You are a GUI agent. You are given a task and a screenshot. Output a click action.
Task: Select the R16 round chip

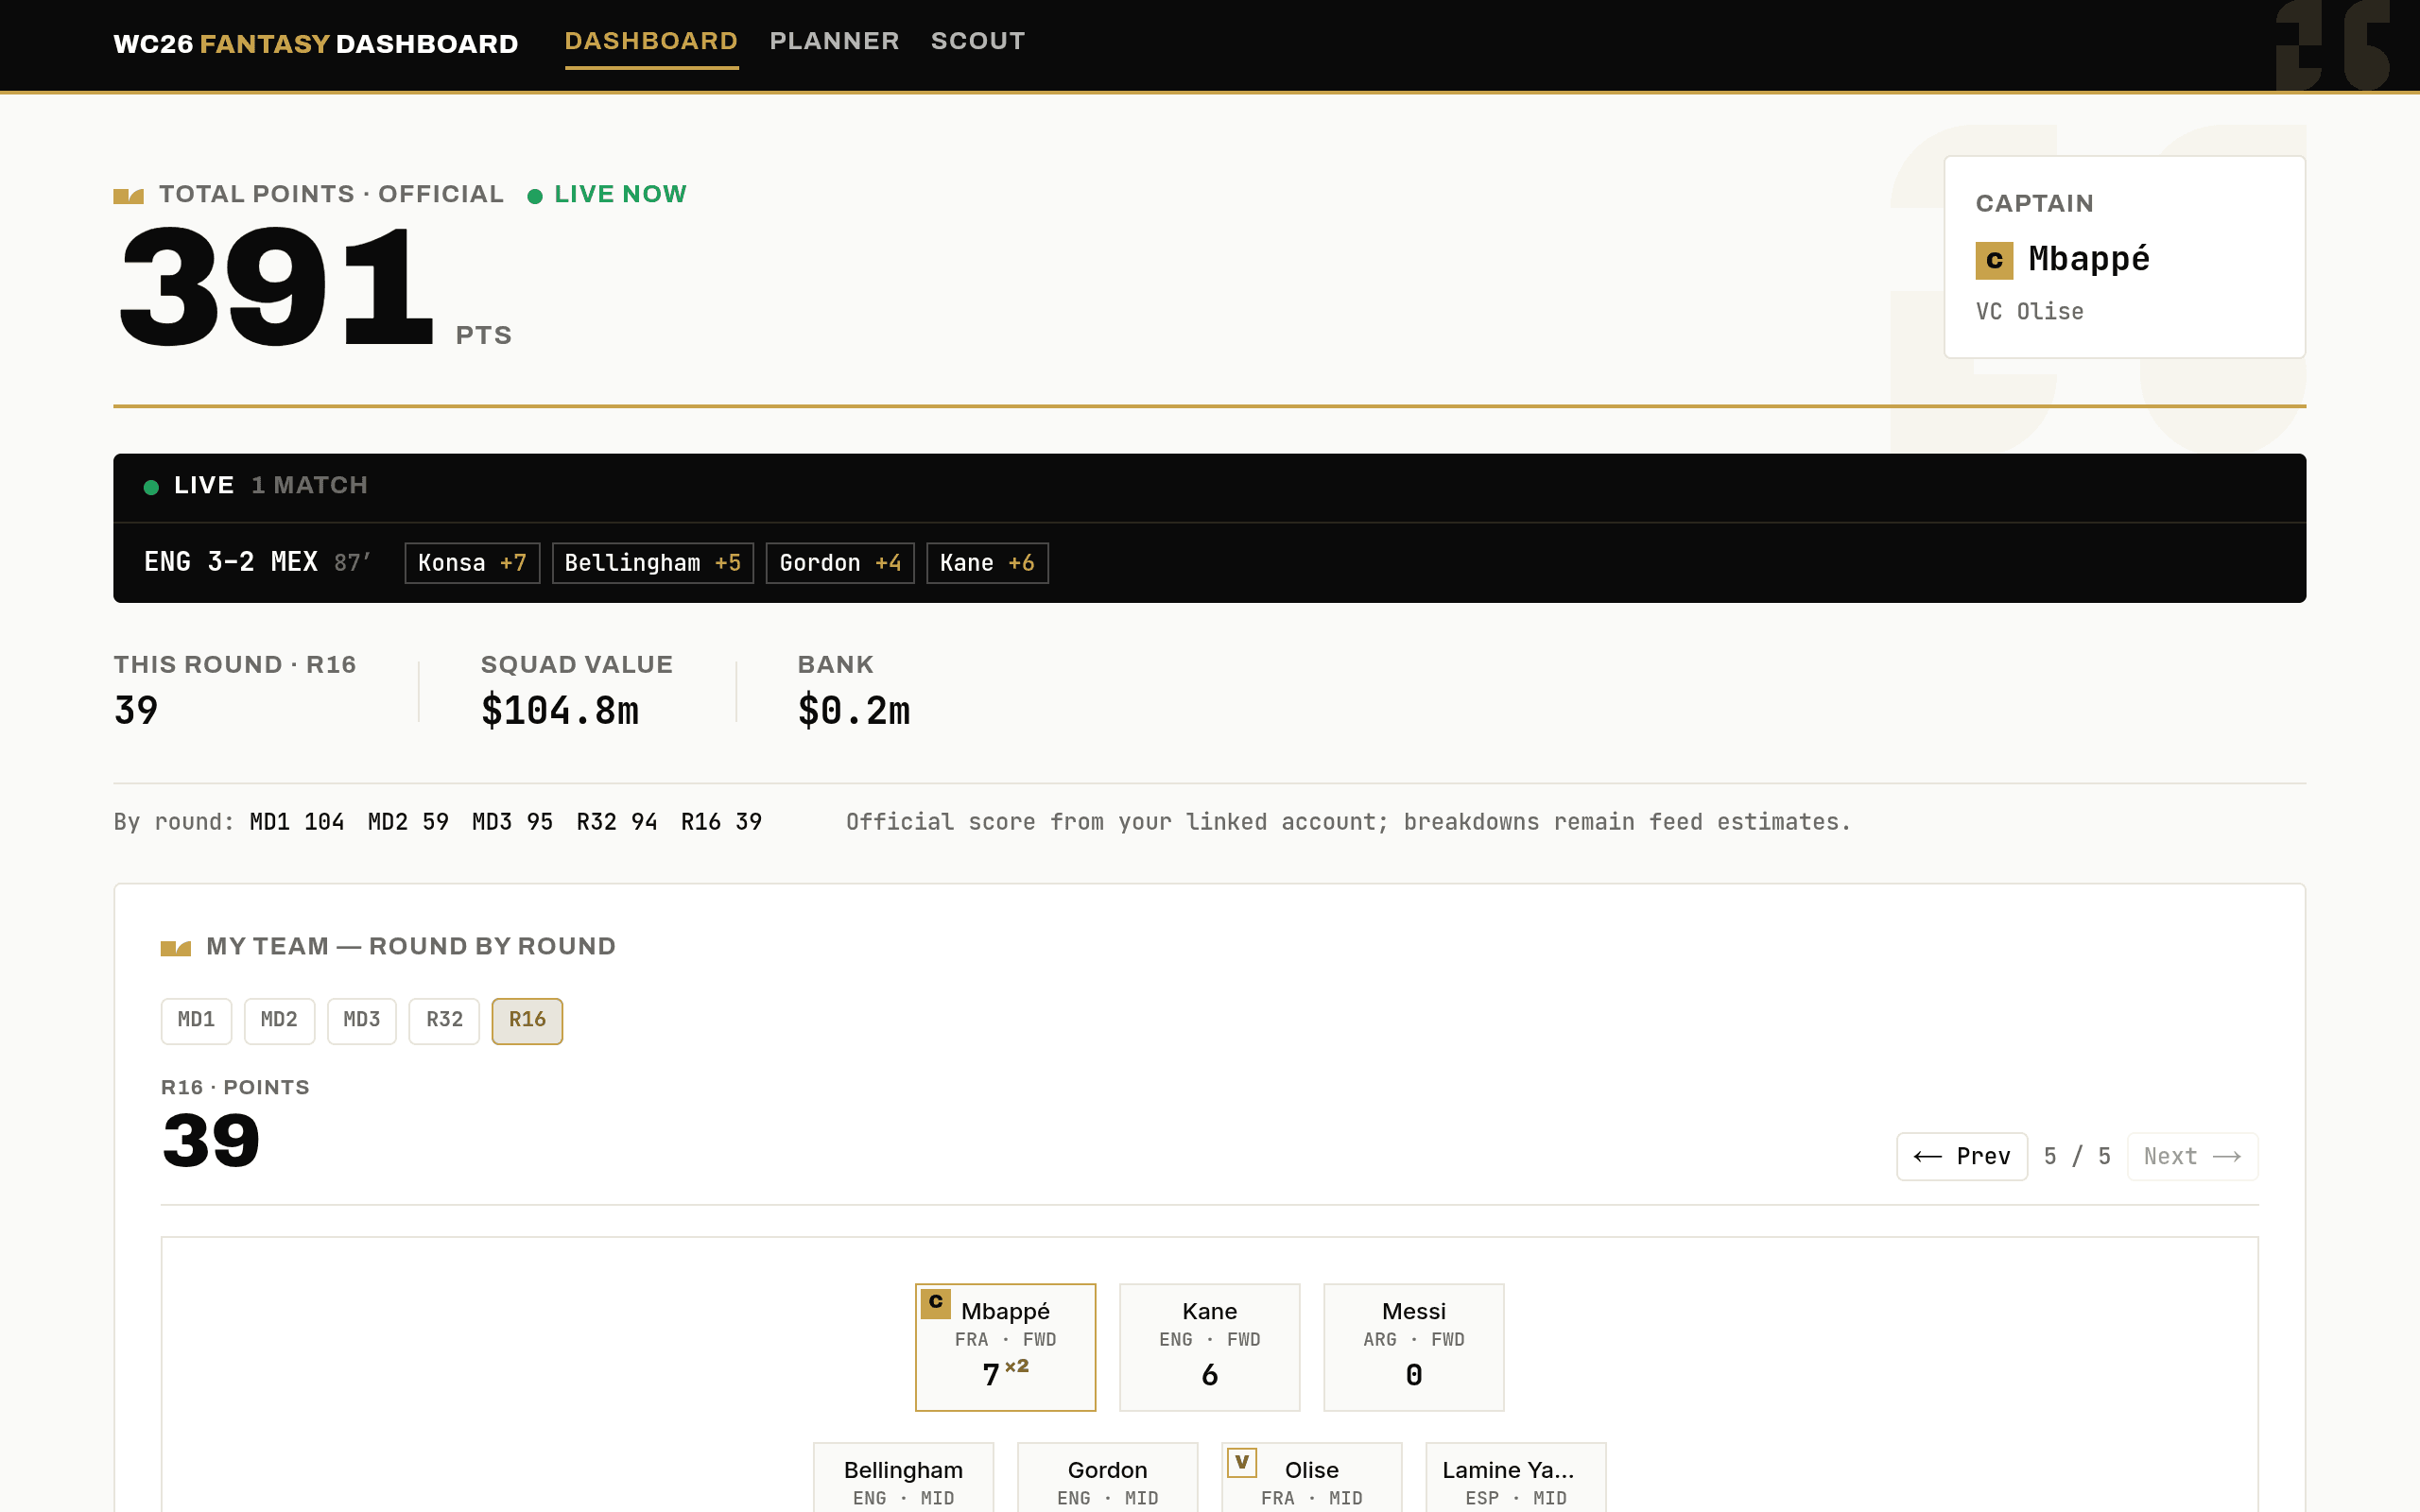(527, 1020)
